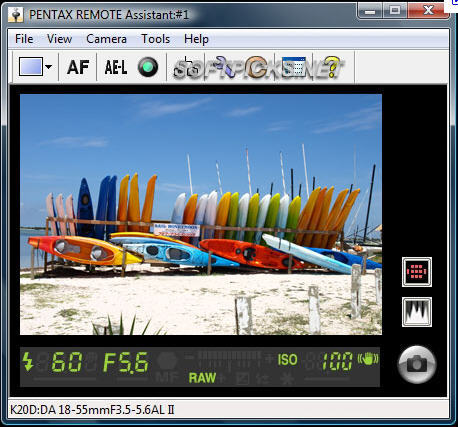Screen dimensions: 458x427
Task: Click the AF autofocus toolbar button
Action: [78, 67]
